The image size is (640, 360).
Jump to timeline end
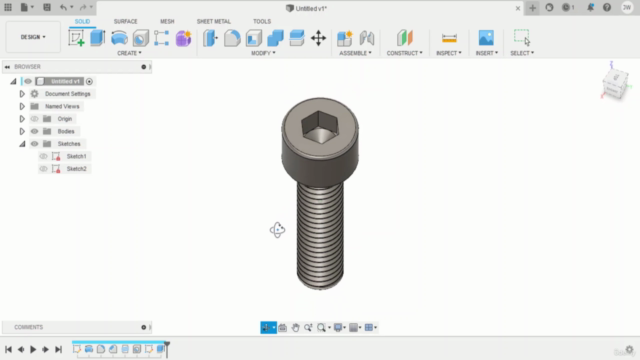tap(58, 349)
